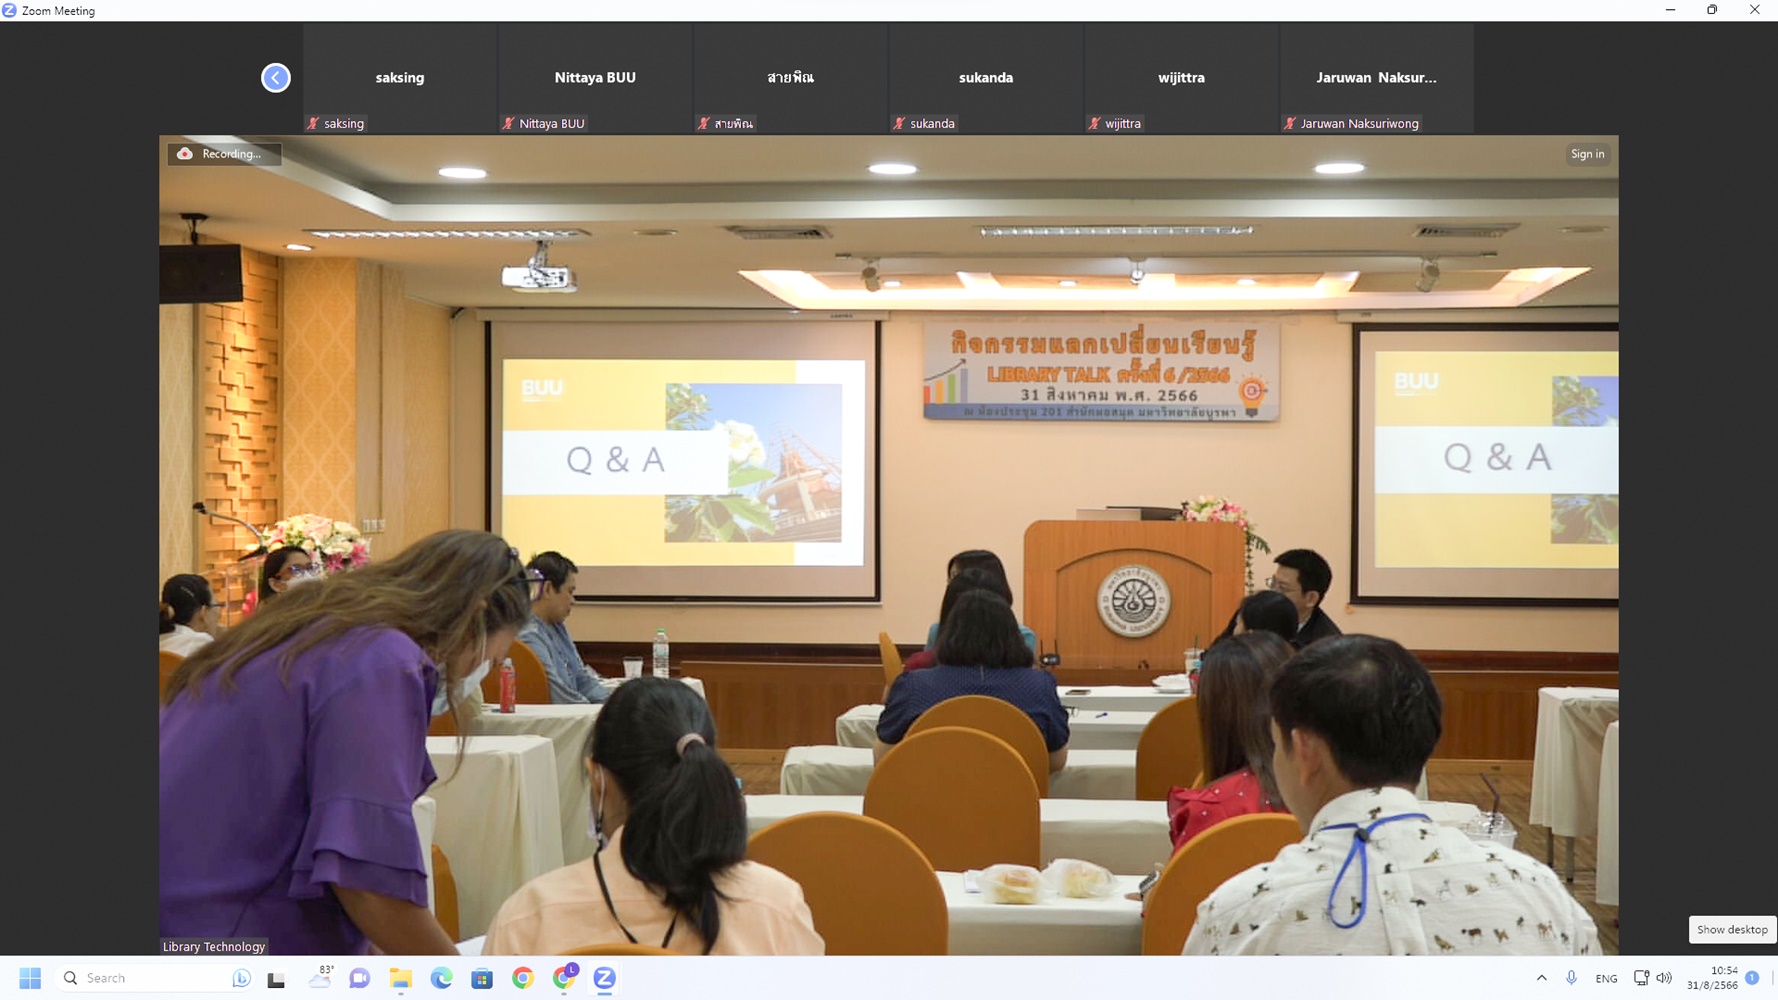Screen dimensions: 1778x1000
Task: Expand the hidden tray icons chevron
Action: [1541, 978]
